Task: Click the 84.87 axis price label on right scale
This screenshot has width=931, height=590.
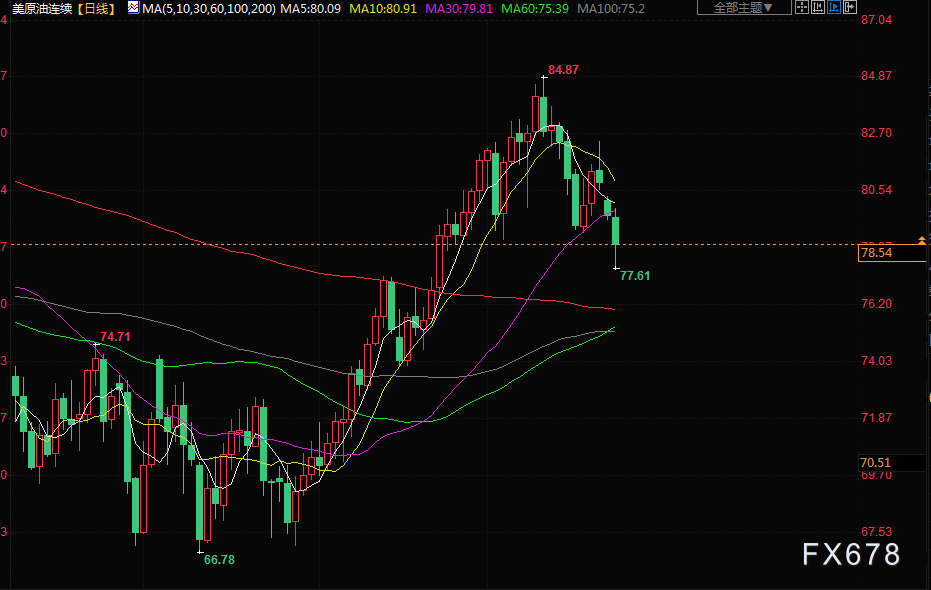Action: (876, 75)
